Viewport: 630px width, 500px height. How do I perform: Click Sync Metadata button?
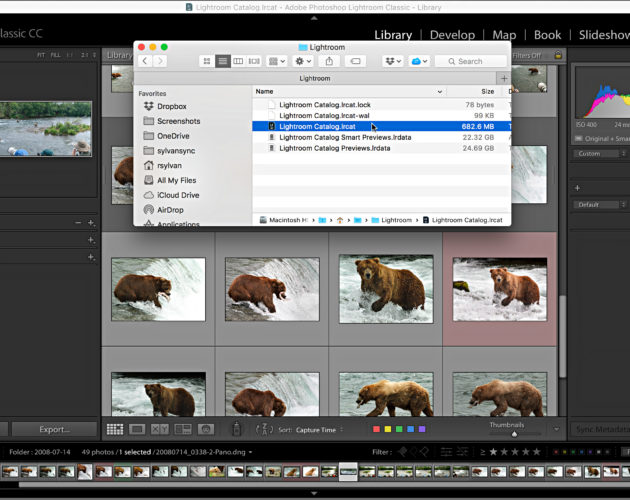tap(601, 429)
